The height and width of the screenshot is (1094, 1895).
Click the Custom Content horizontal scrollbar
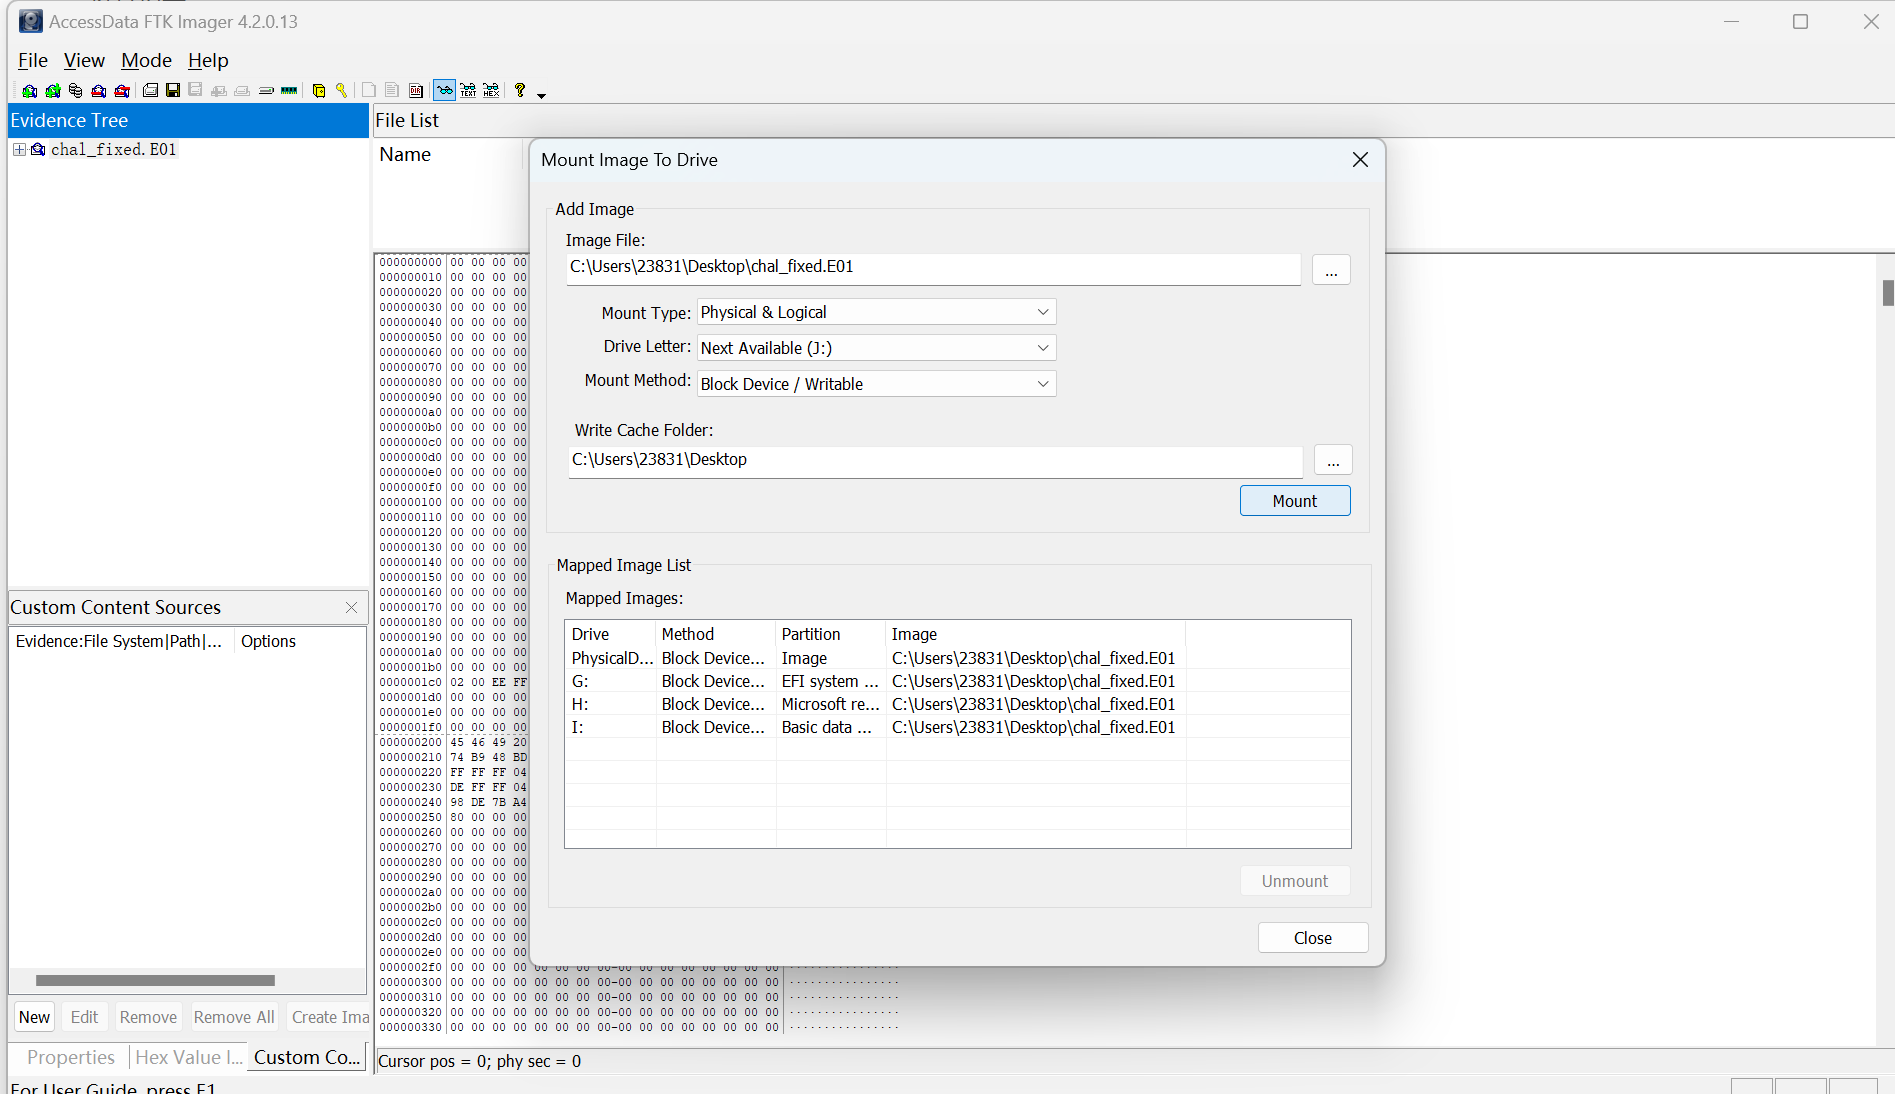pos(155,980)
